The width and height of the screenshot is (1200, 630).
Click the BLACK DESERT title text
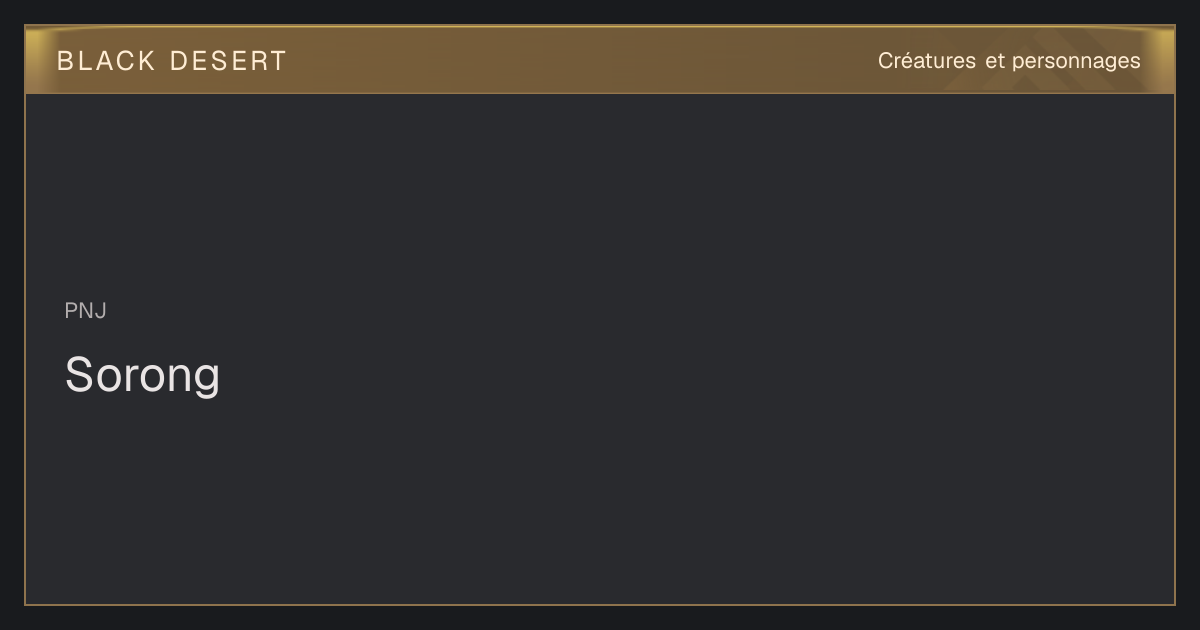(x=172, y=61)
